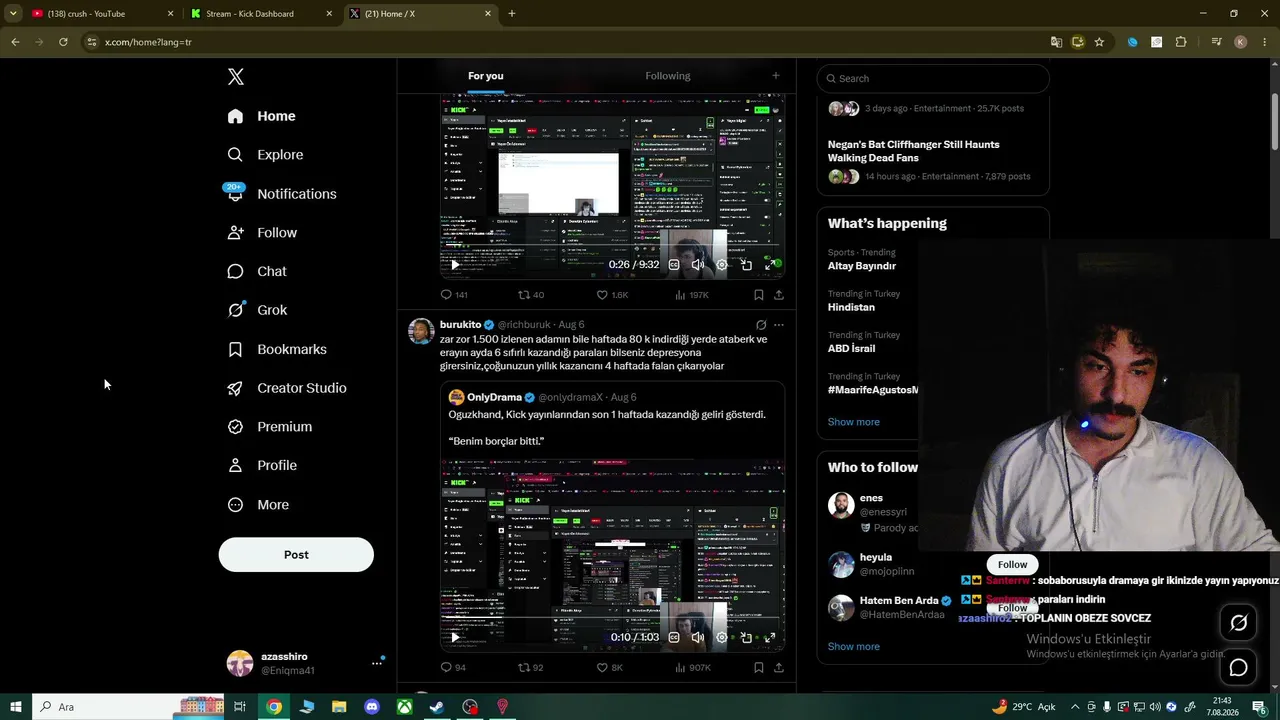The height and width of the screenshot is (720, 1280).
Task: Open settings on the 1:03 video
Action: pyautogui.click(x=722, y=637)
